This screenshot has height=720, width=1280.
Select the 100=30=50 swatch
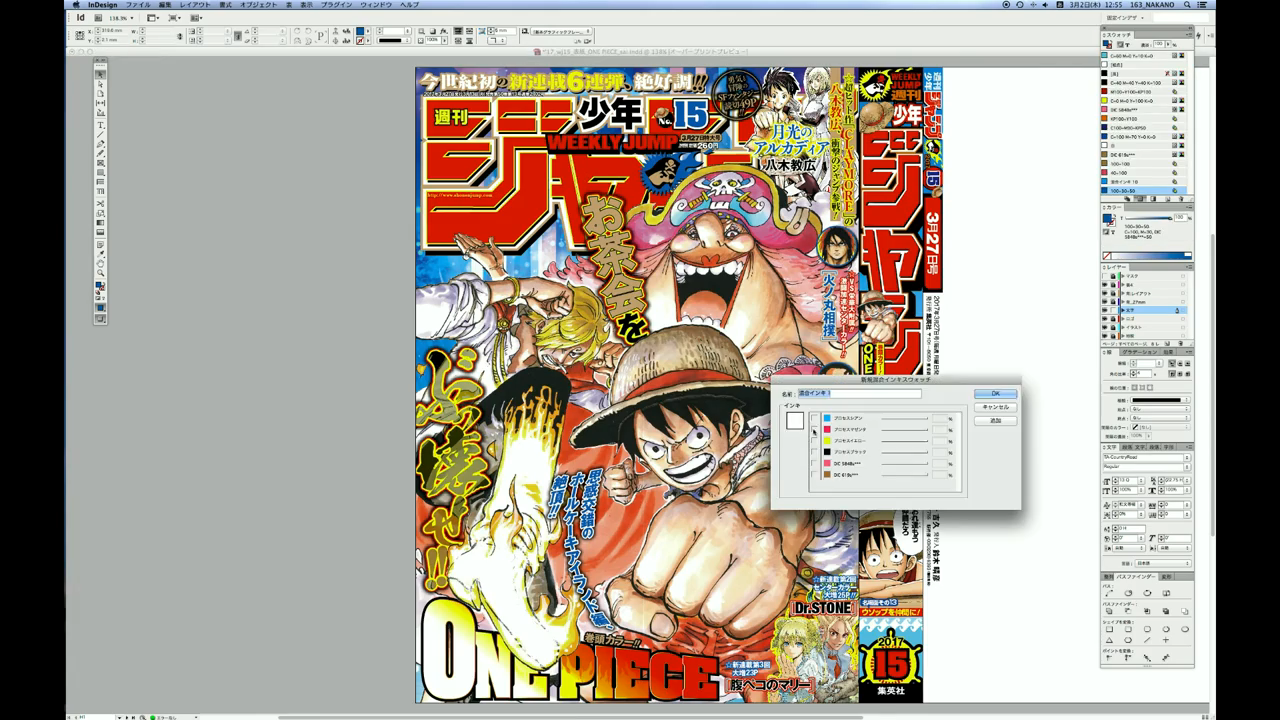coord(1146,190)
